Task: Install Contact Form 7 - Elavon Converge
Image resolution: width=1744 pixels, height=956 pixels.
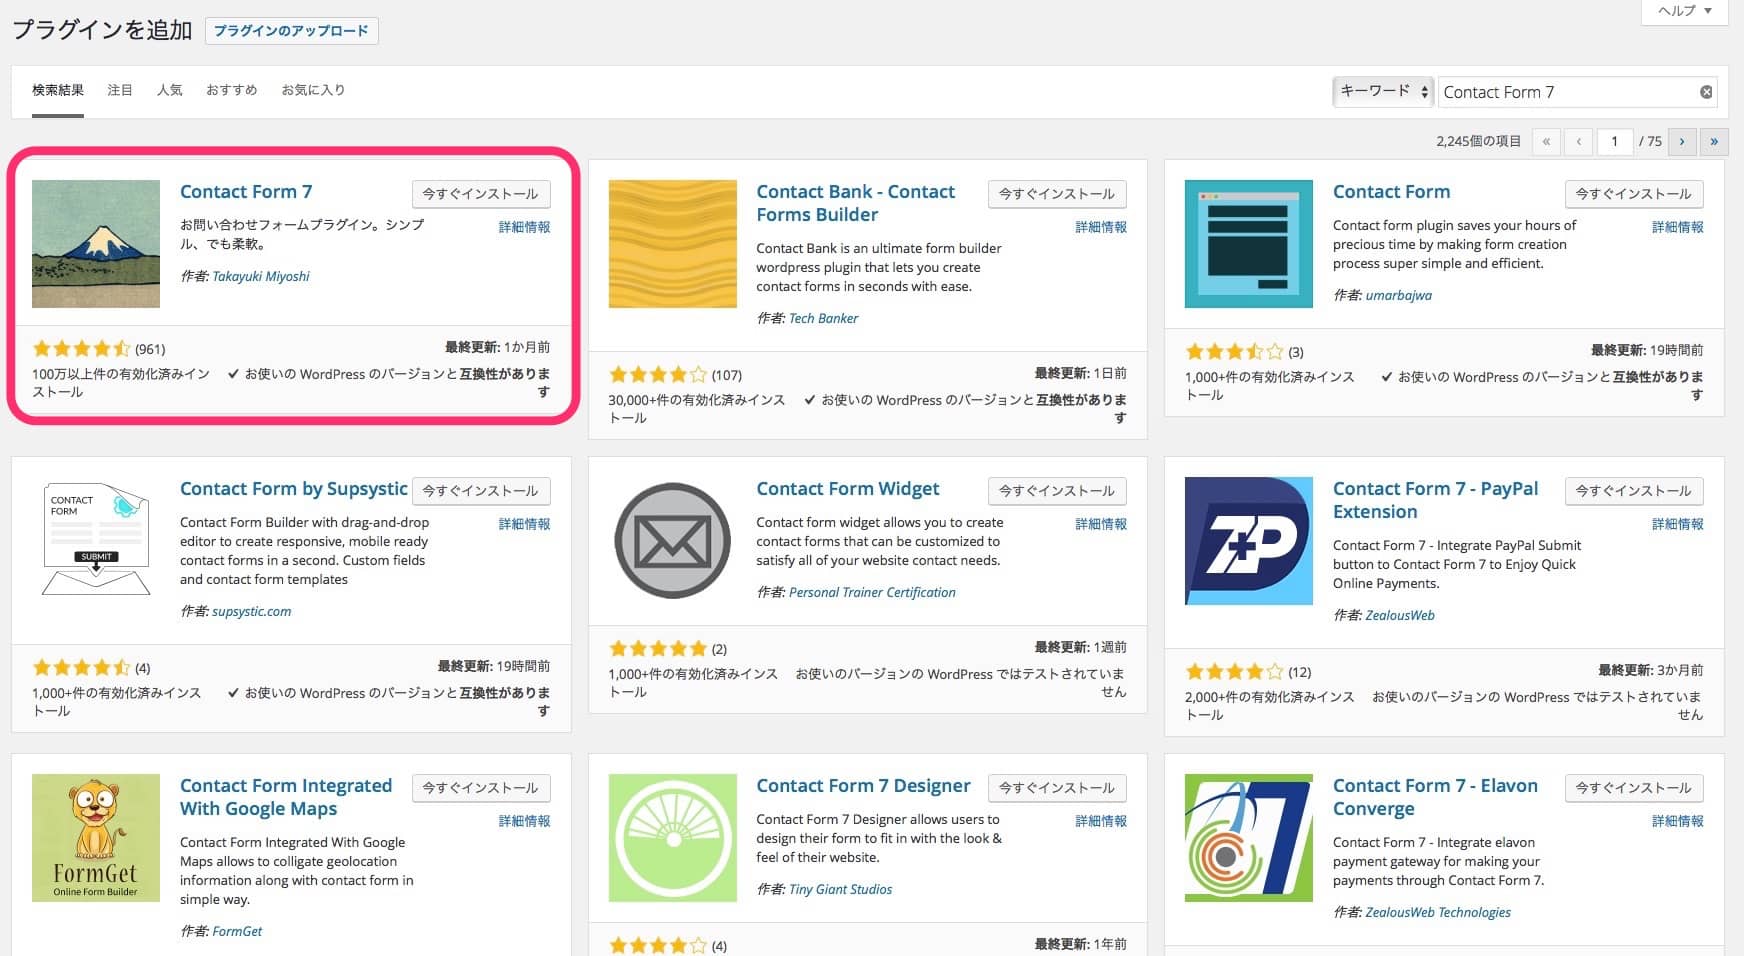Action: point(1634,788)
